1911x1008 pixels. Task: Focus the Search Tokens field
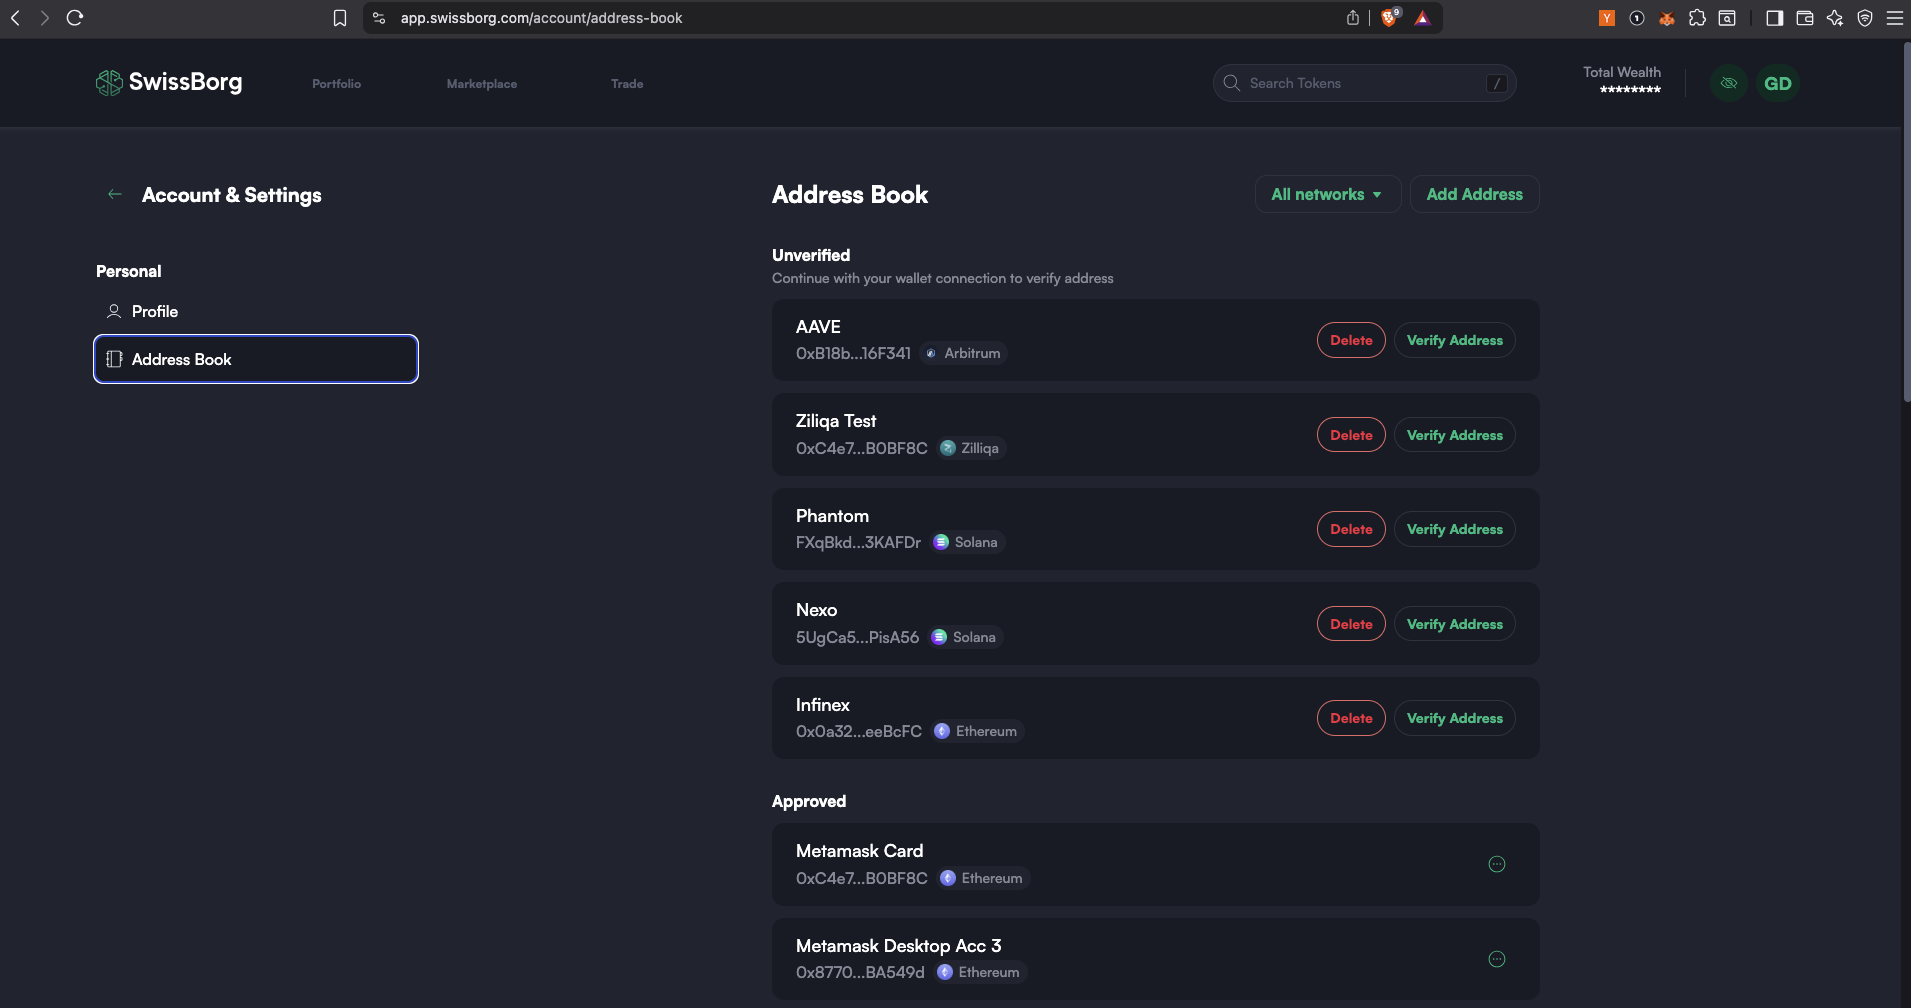[x=1364, y=83]
